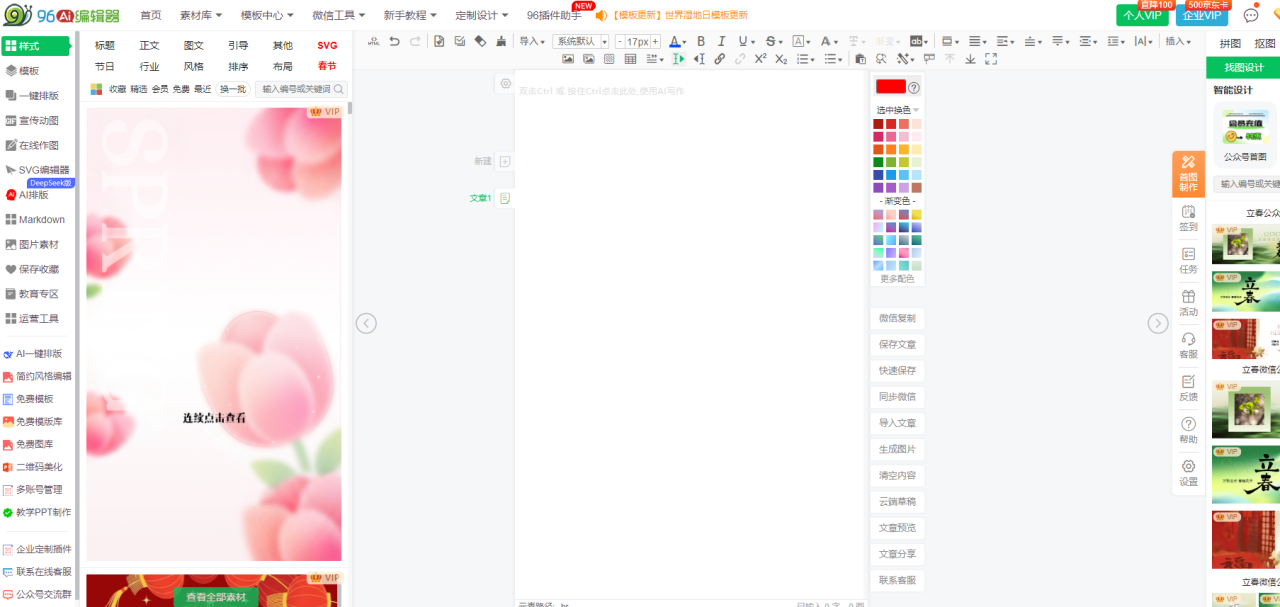
Task: Select the large red color swatch
Action: pos(890,87)
